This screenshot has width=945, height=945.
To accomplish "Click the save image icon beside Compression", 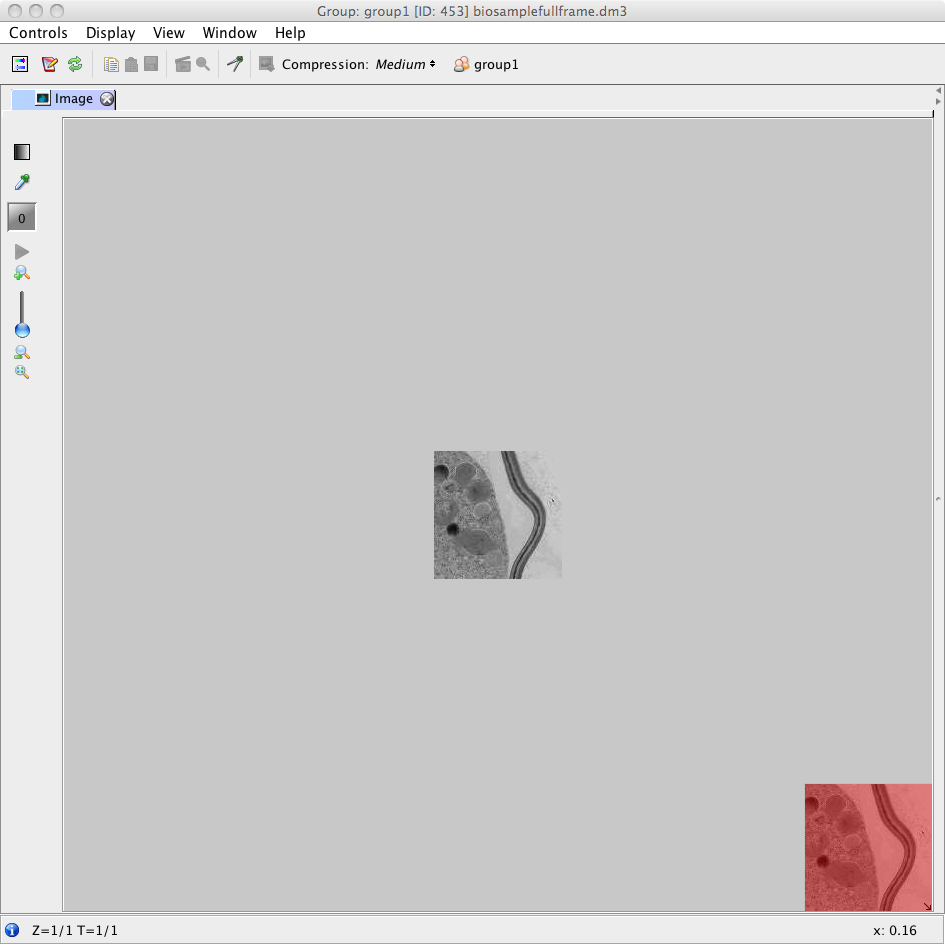I will (266, 64).
